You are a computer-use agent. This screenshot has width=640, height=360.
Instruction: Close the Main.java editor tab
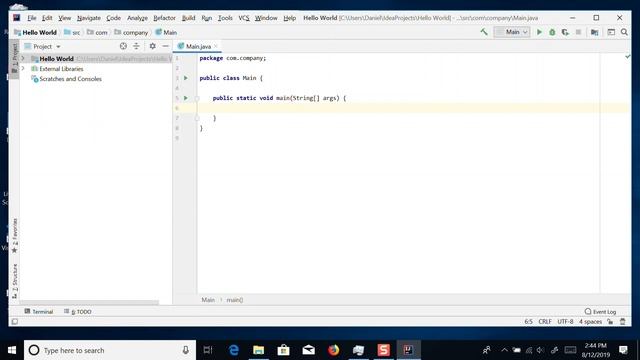tap(216, 46)
